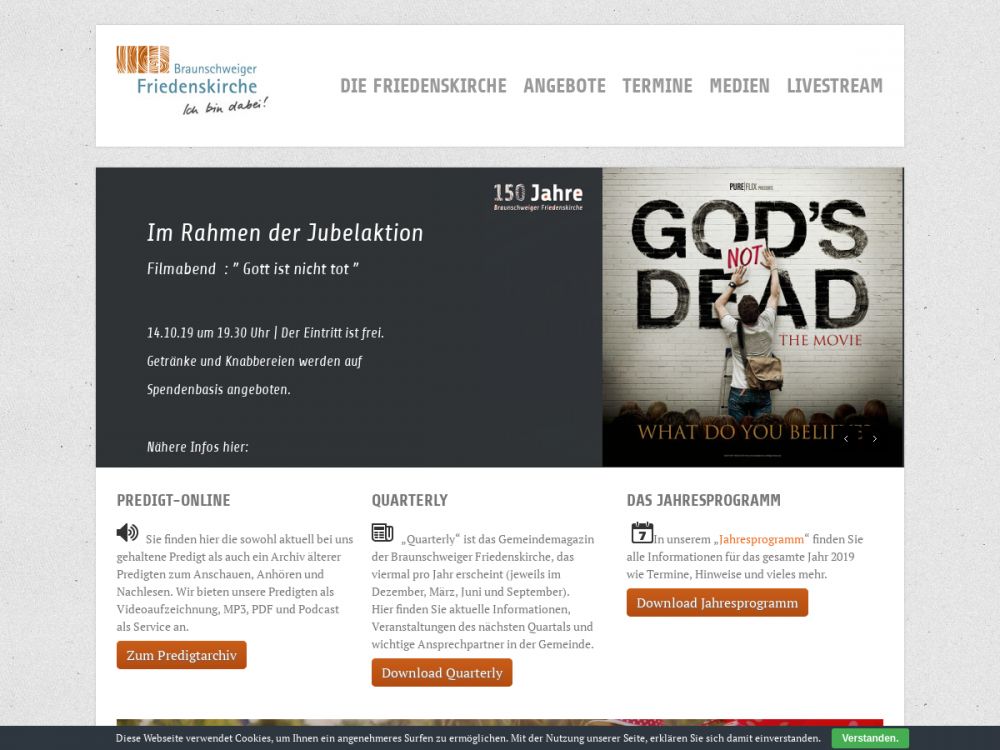1000x750 pixels.
Task: Open the Die Friedenskirche menu
Action: coord(423,86)
